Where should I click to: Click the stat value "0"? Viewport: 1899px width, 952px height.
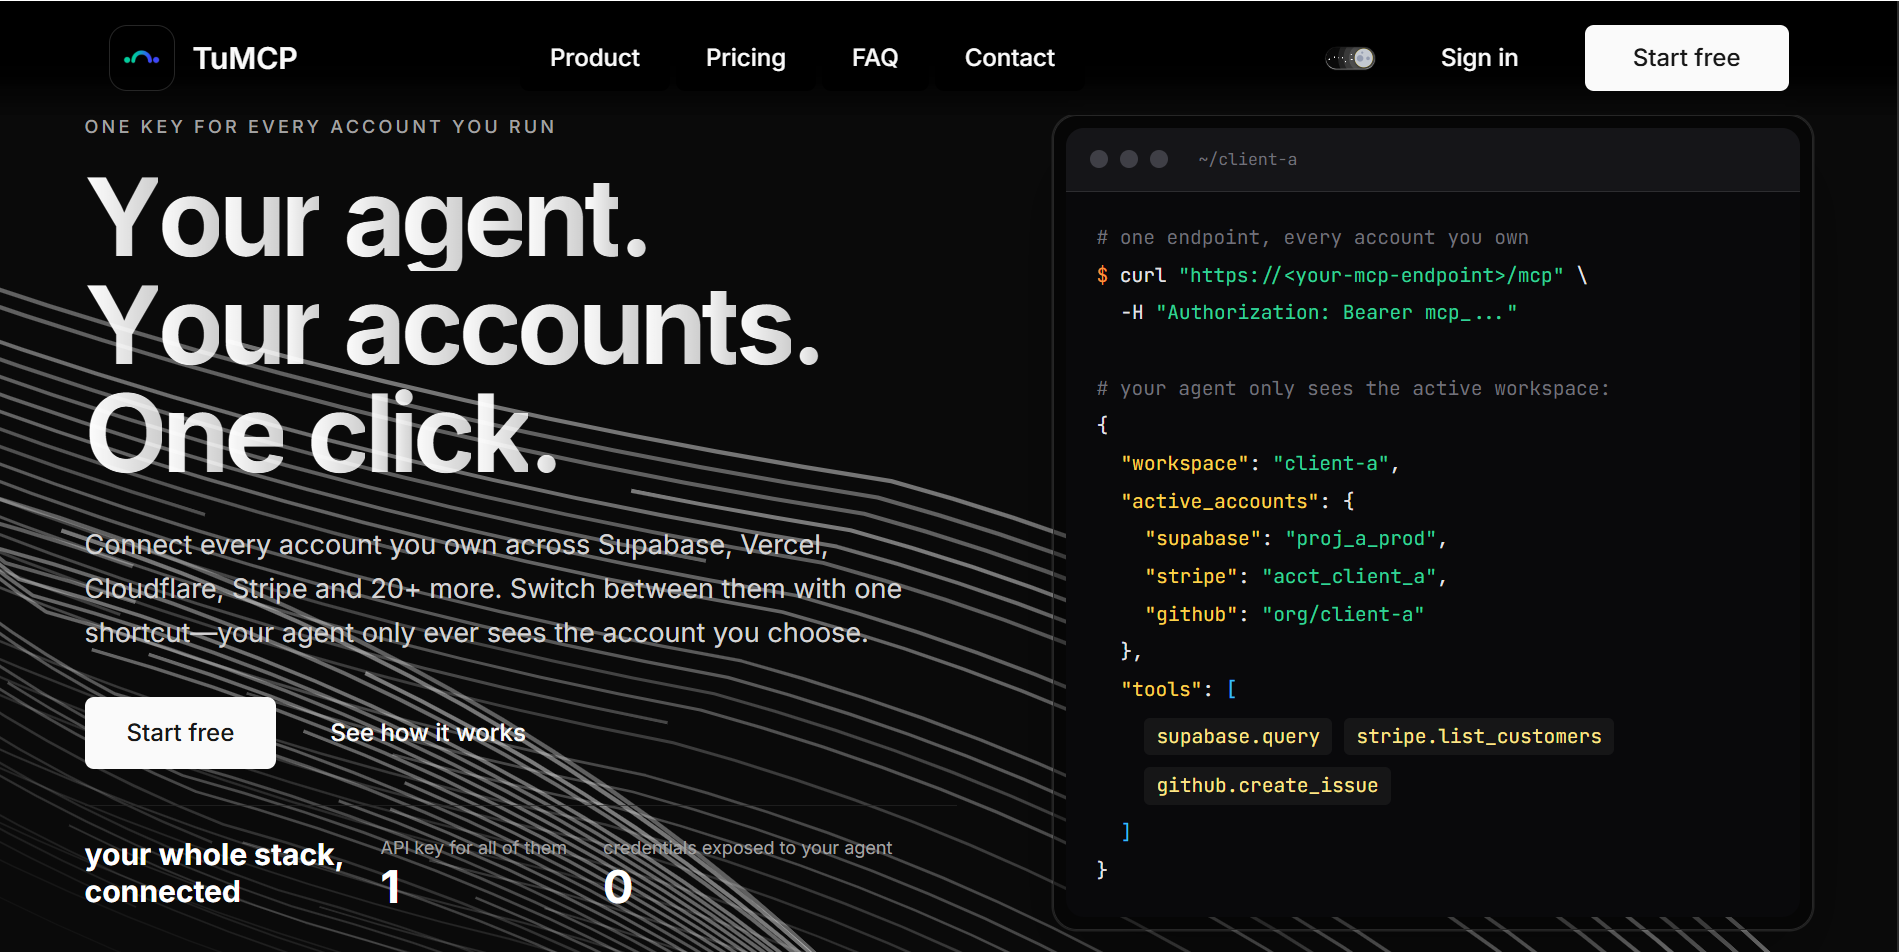pyautogui.click(x=618, y=887)
